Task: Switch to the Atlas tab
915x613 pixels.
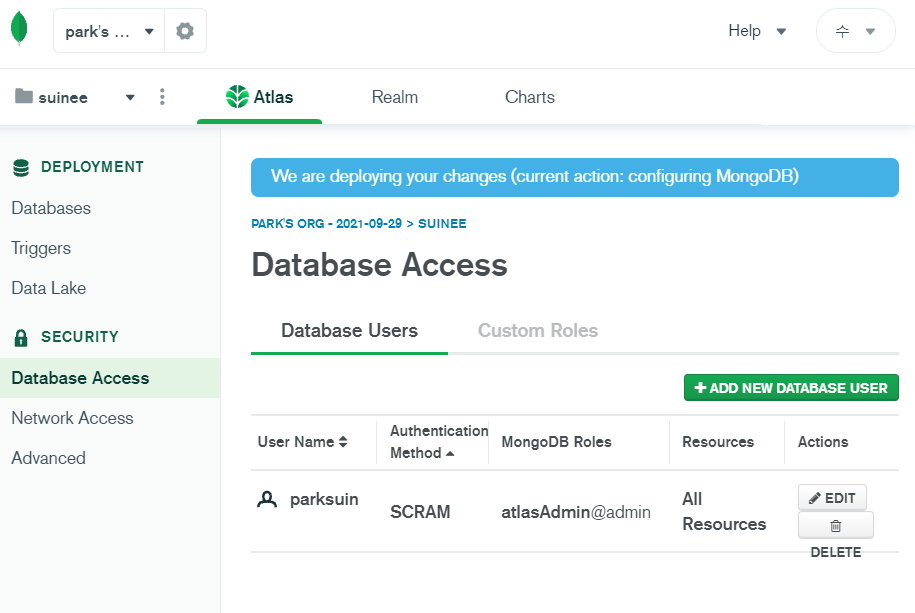Action: pyautogui.click(x=260, y=97)
